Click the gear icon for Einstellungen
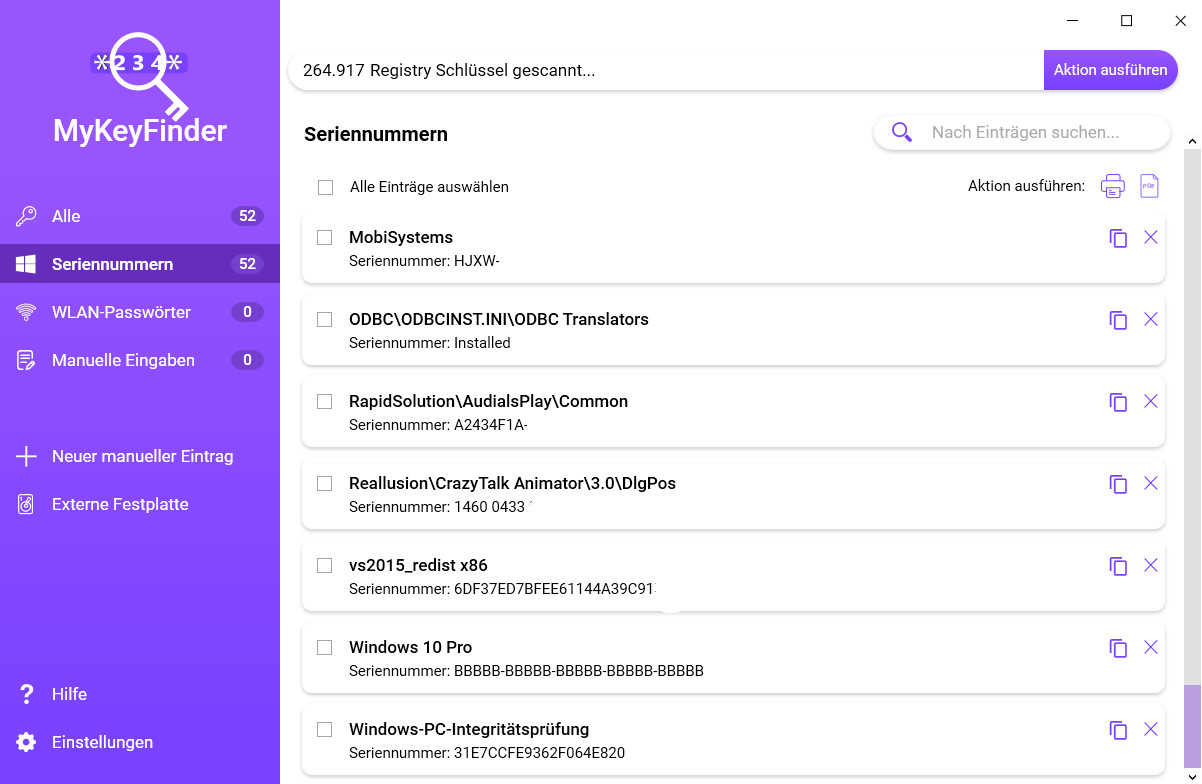Image resolution: width=1202 pixels, height=784 pixels. click(26, 742)
